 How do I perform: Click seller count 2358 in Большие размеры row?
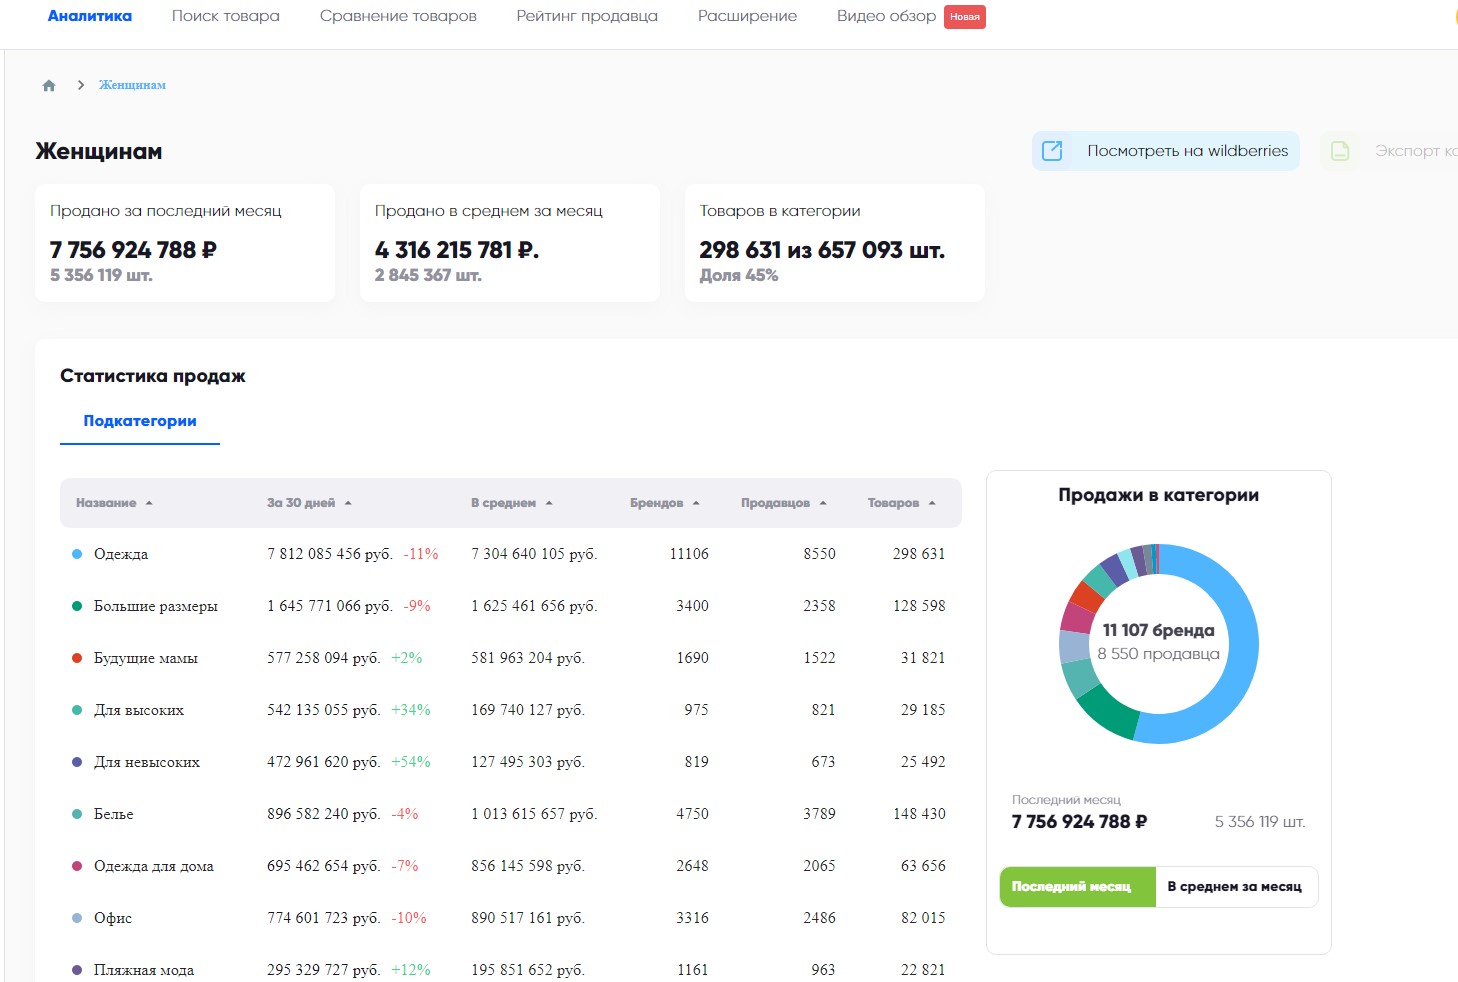(x=819, y=606)
